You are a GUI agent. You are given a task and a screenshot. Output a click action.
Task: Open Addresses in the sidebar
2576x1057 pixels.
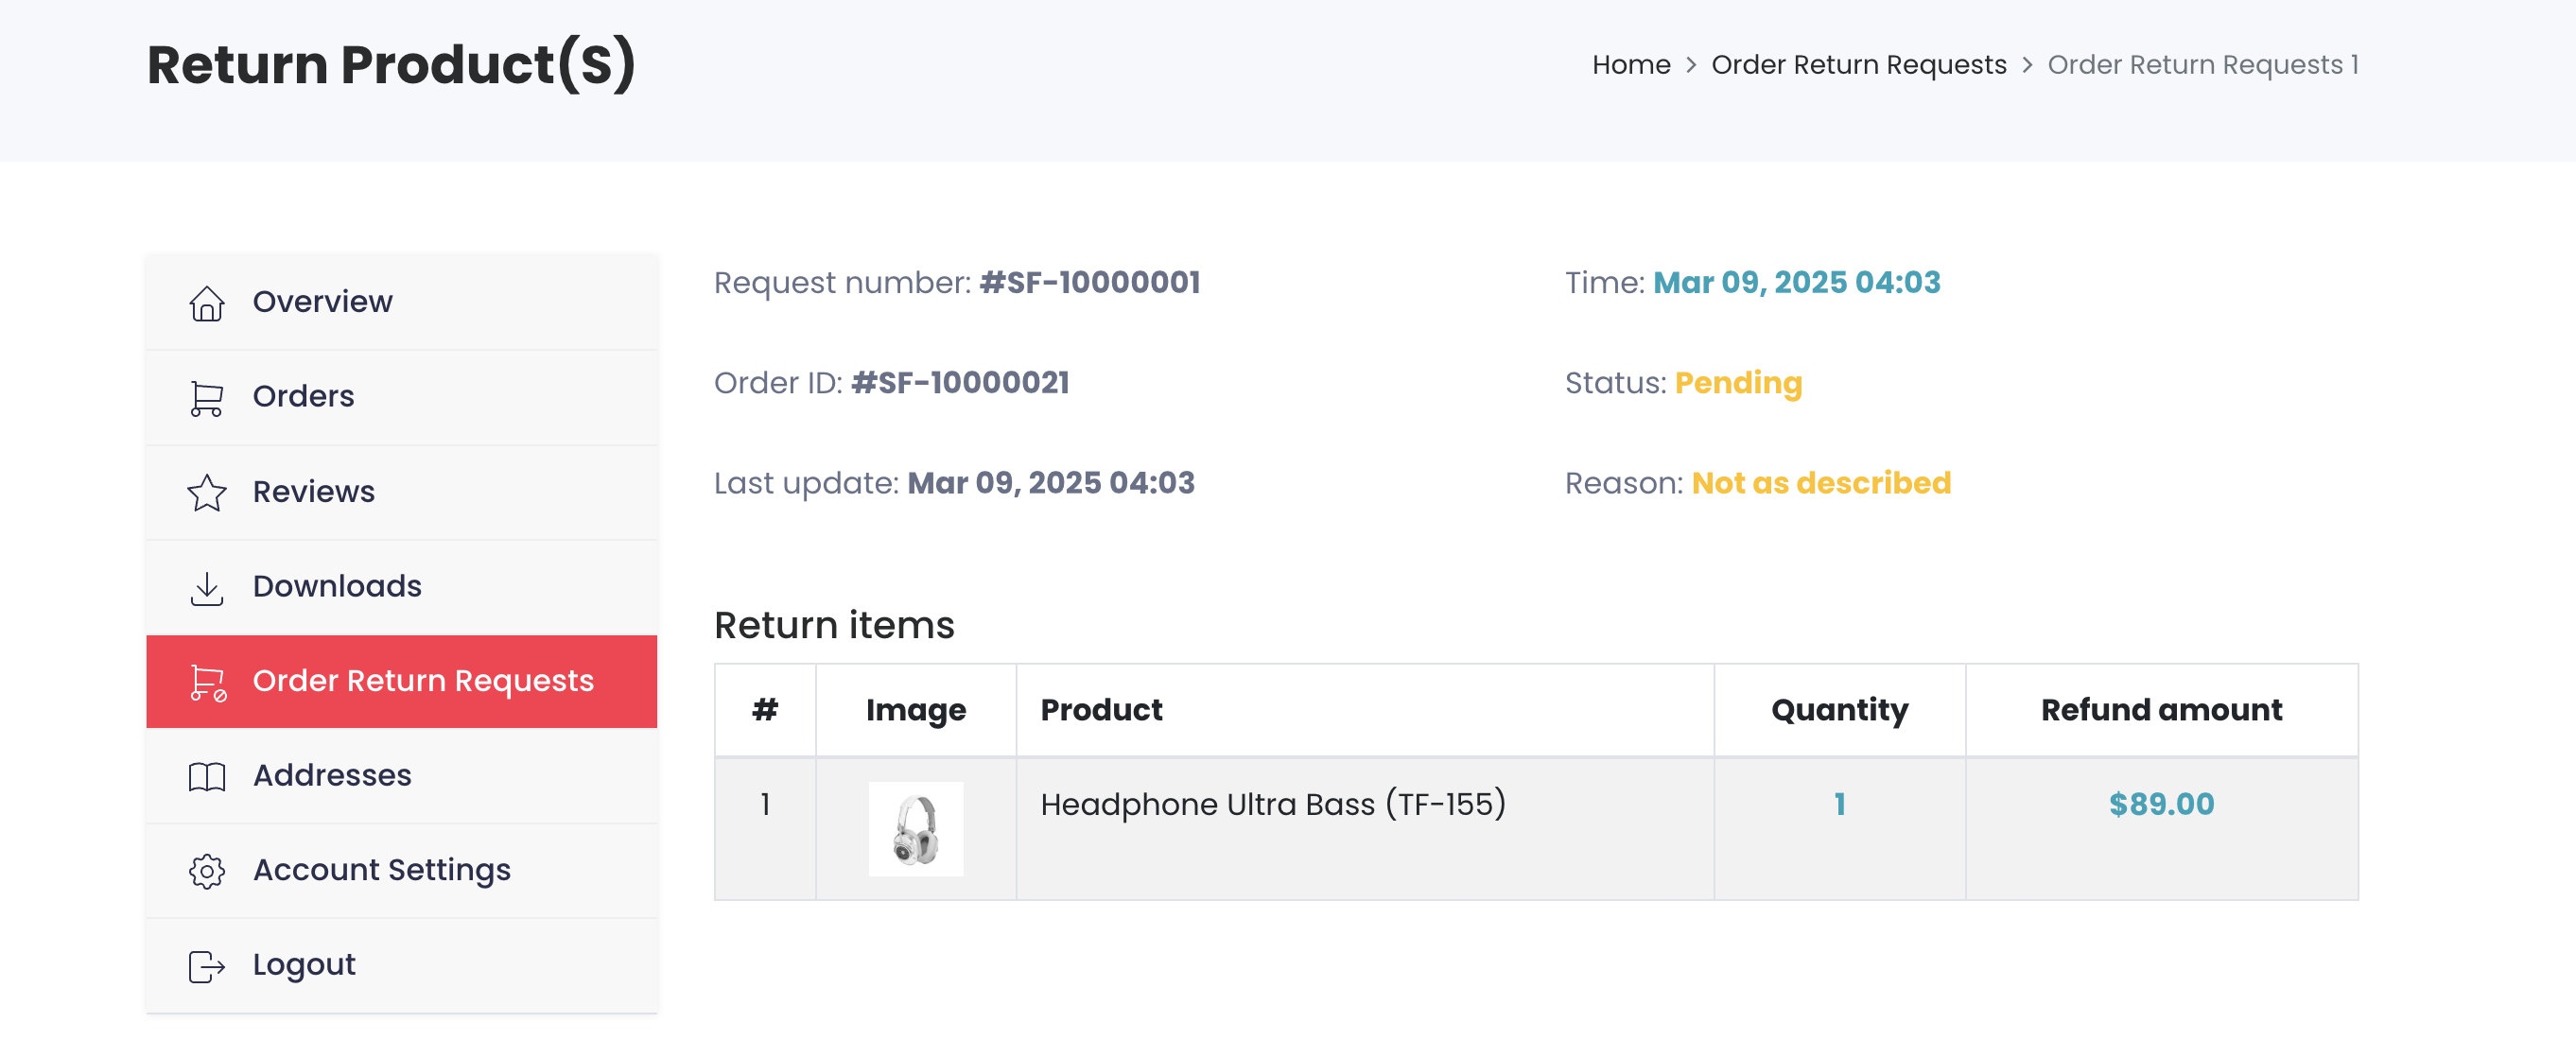coord(402,776)
